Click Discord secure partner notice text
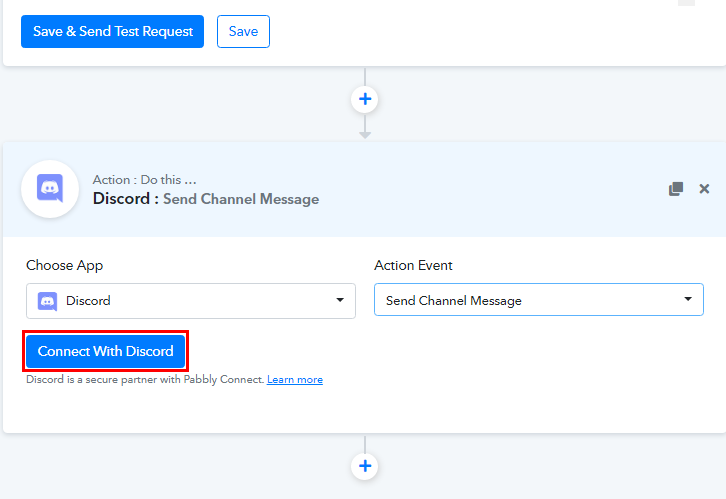This screenshot has height=499, width=726. (145, 380)
